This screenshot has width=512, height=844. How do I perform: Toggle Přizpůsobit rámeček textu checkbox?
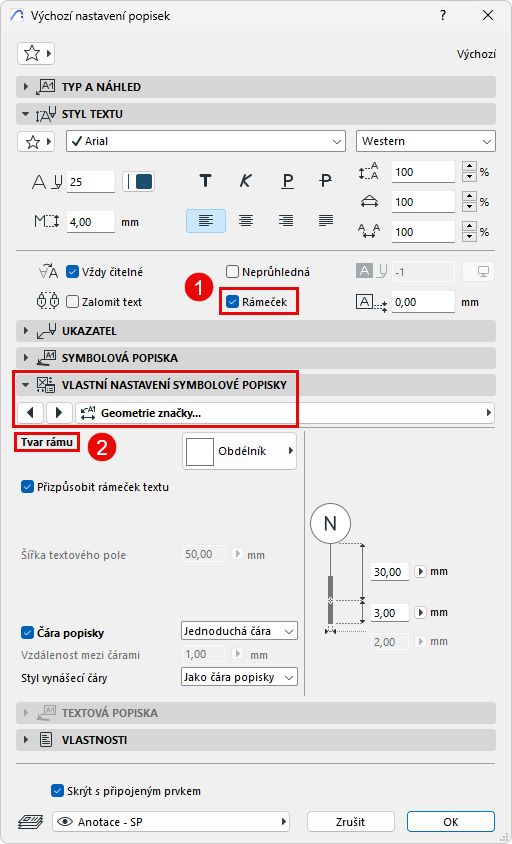tap(27, 487)
